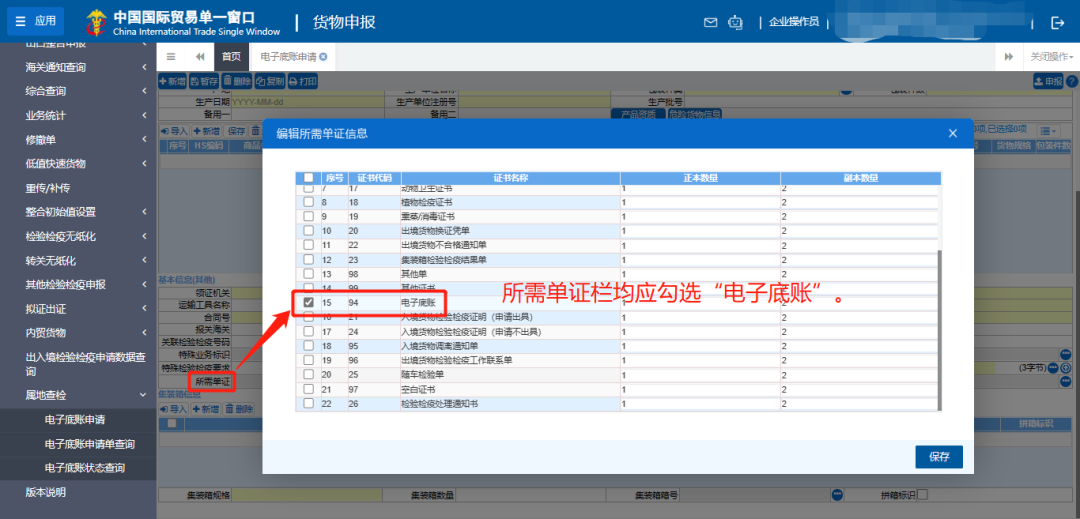The width and height of the screenshot is (1080, 519).
Task: Close the 电子底账申请 tab via its x icon
Action: (x=323, y=57)
